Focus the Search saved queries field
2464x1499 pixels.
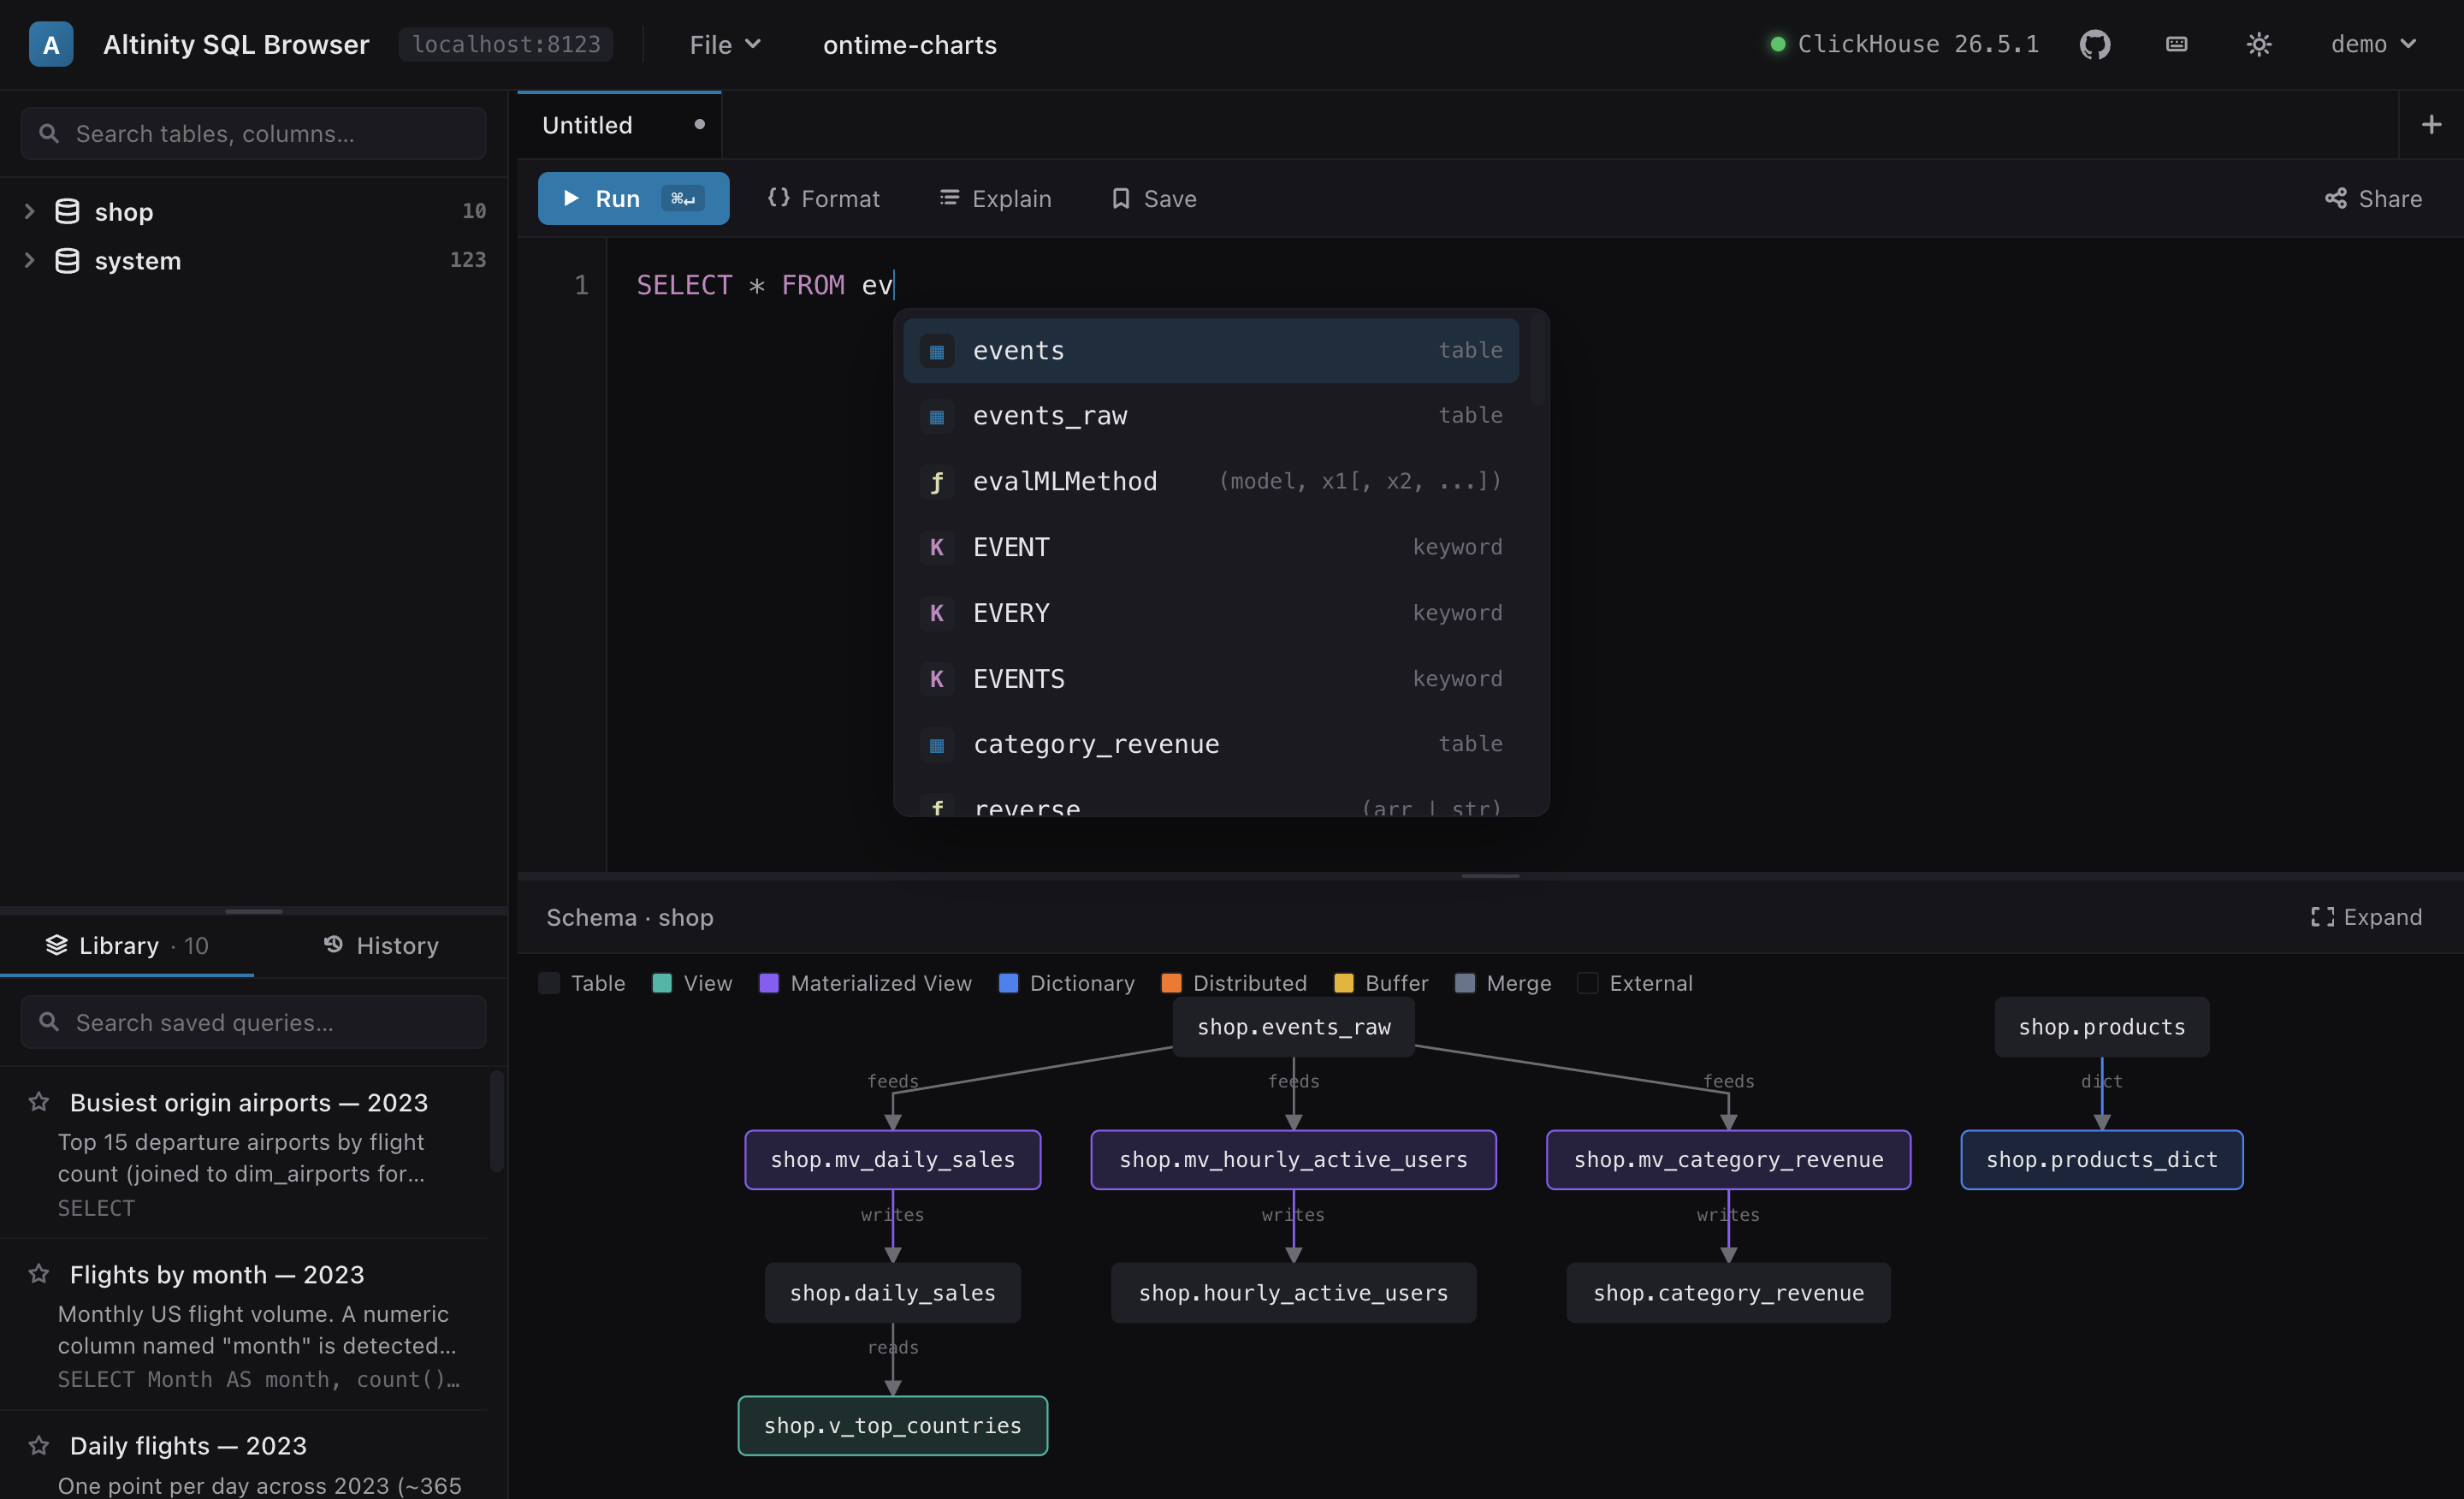pos(253,1021)
